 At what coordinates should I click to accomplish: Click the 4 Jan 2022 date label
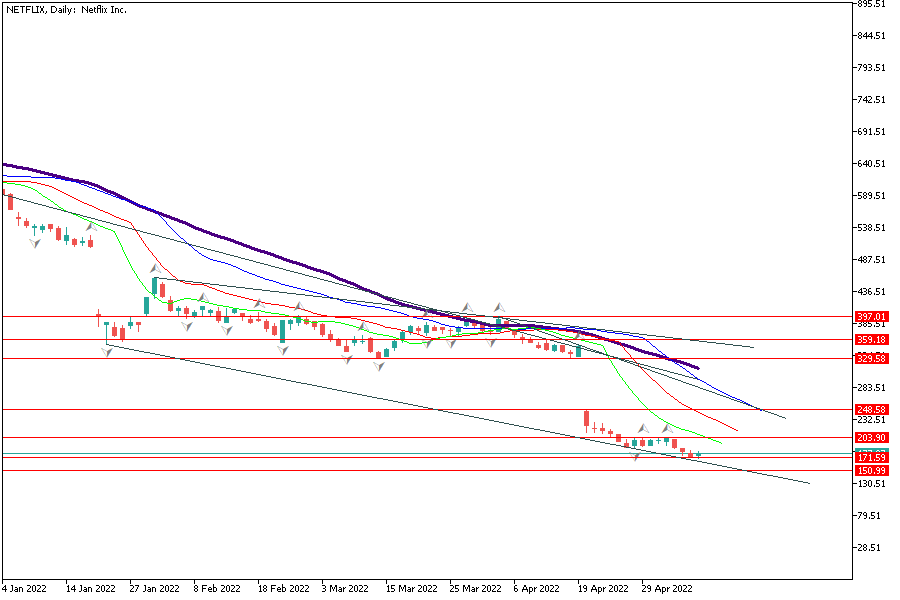[x=27, y=589]
